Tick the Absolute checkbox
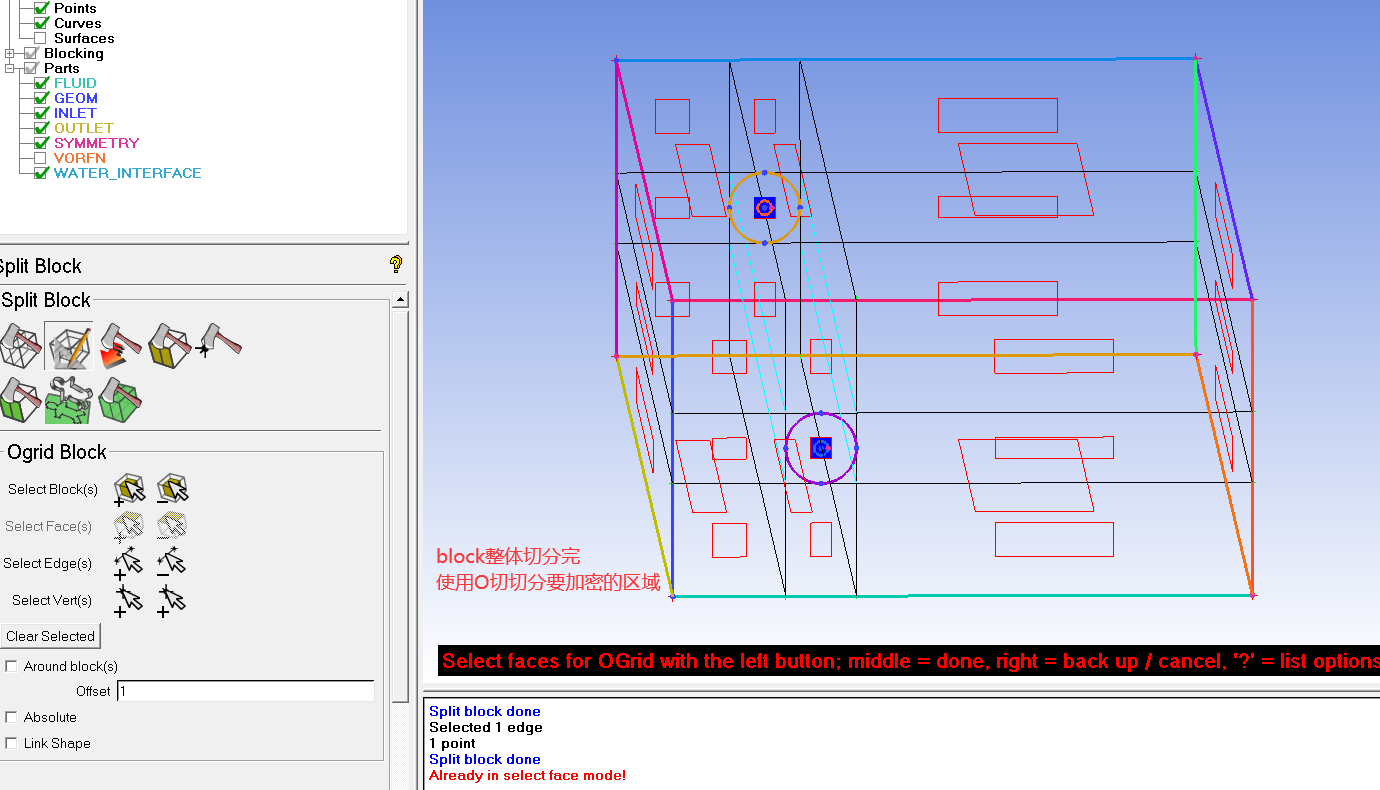Viewport: 1380px width, 790px height. tap(12, 717)
